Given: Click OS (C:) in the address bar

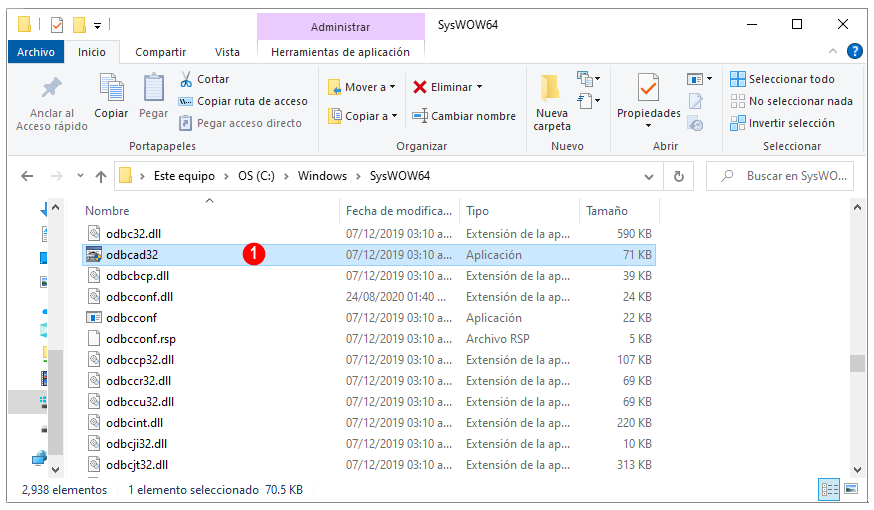Looking at the screenshot, I should coord(256,176).
